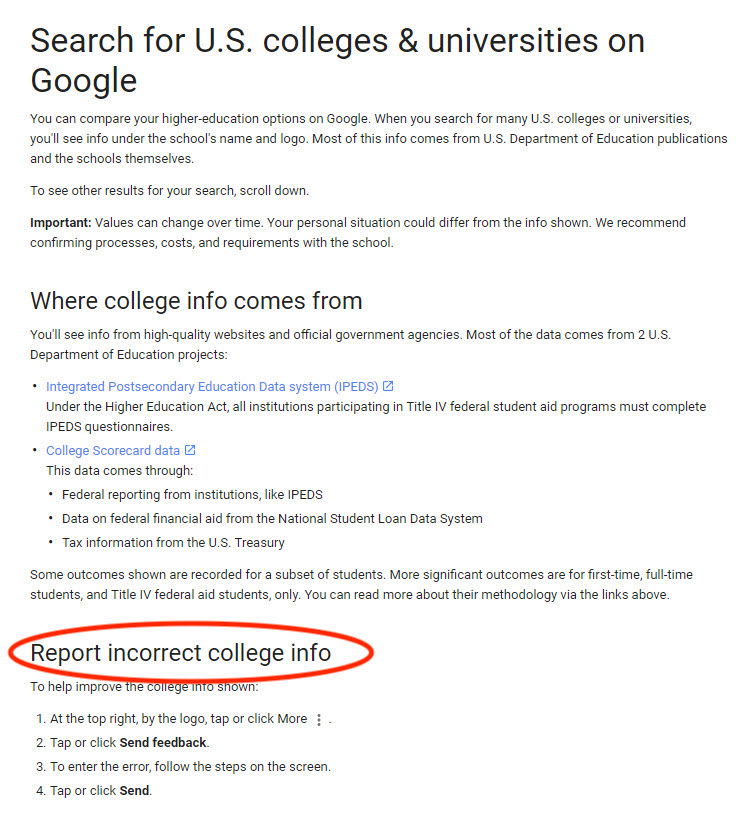754x839 pixels.
Task: Select the "Where college info comes from" heading
Action: (x=196, y=301)
